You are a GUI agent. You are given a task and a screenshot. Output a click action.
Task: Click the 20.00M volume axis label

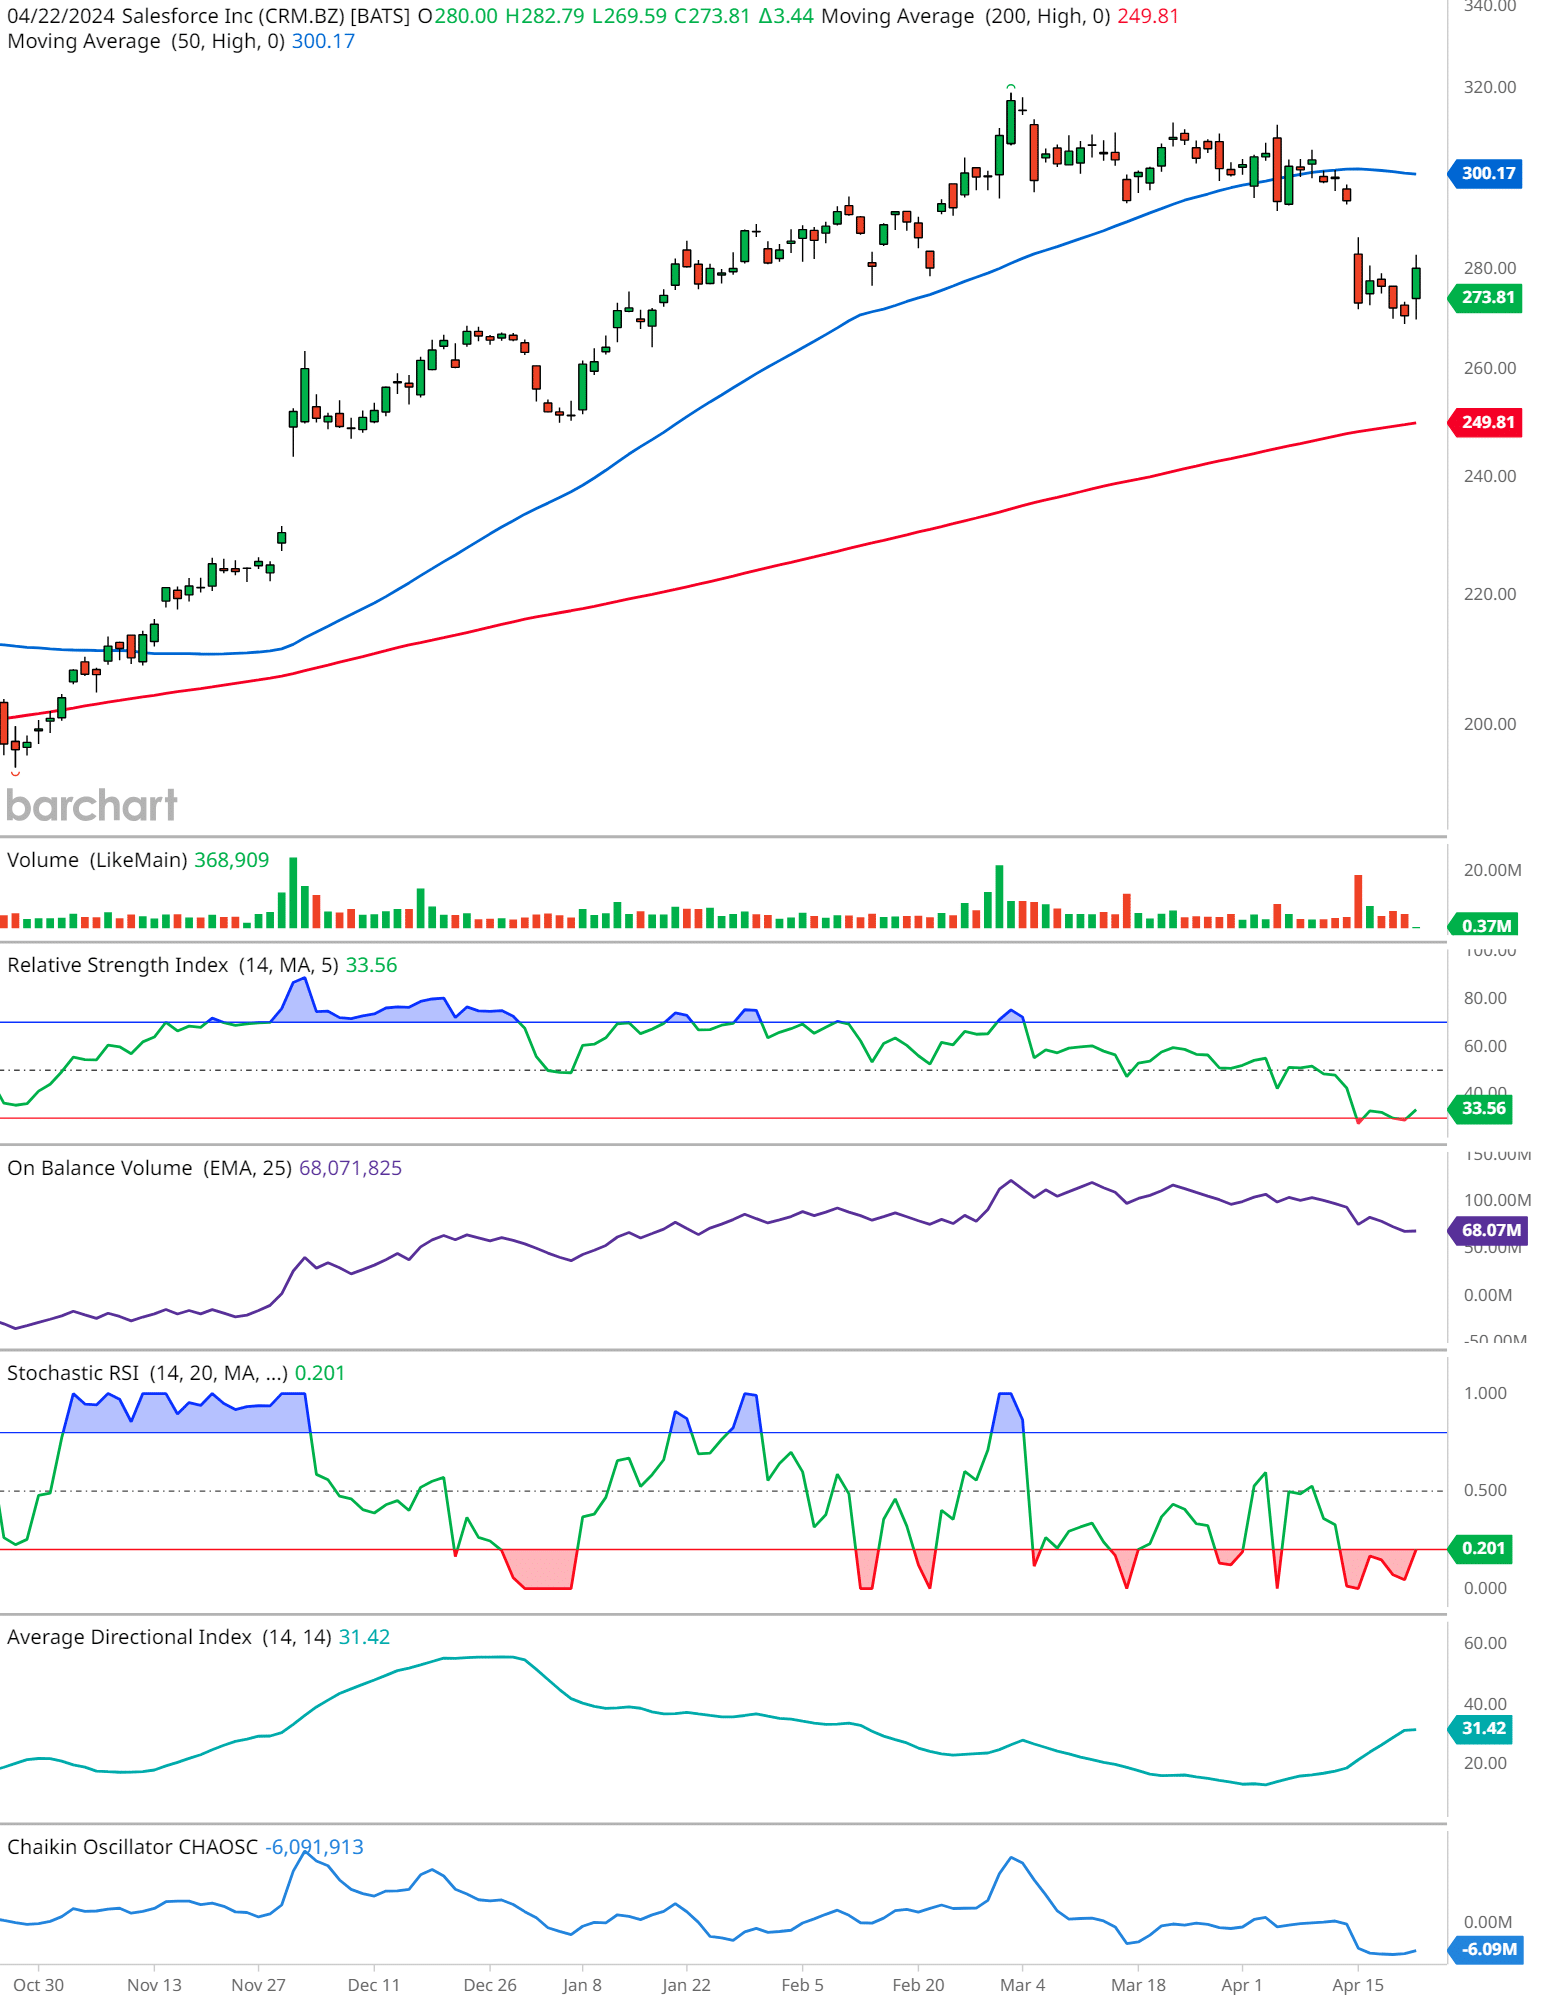(x=1492, y=870)
